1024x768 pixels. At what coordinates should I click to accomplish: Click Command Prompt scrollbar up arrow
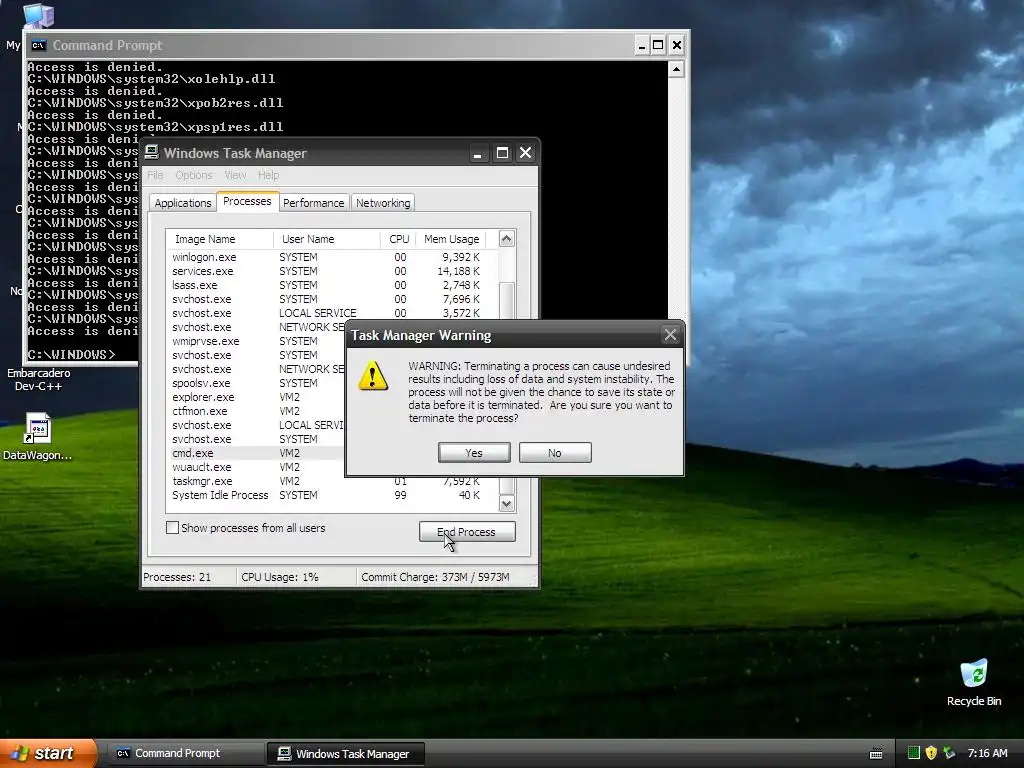coord(677,69)
